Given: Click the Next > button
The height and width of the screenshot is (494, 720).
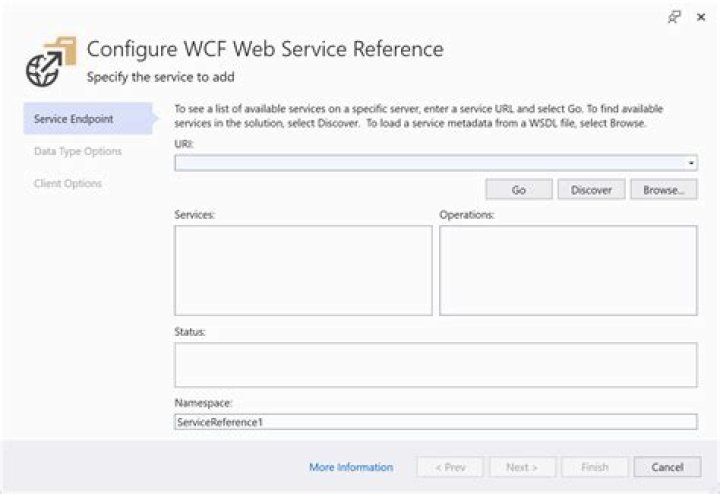Looking at the screenshot, I should (522, 467).
